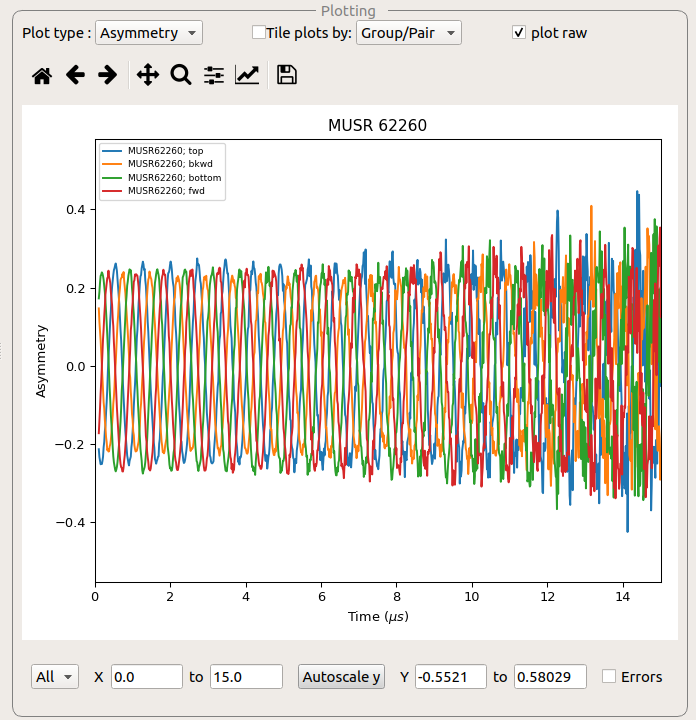Click the X maximum field showing 15.0

tap(246, 677)
